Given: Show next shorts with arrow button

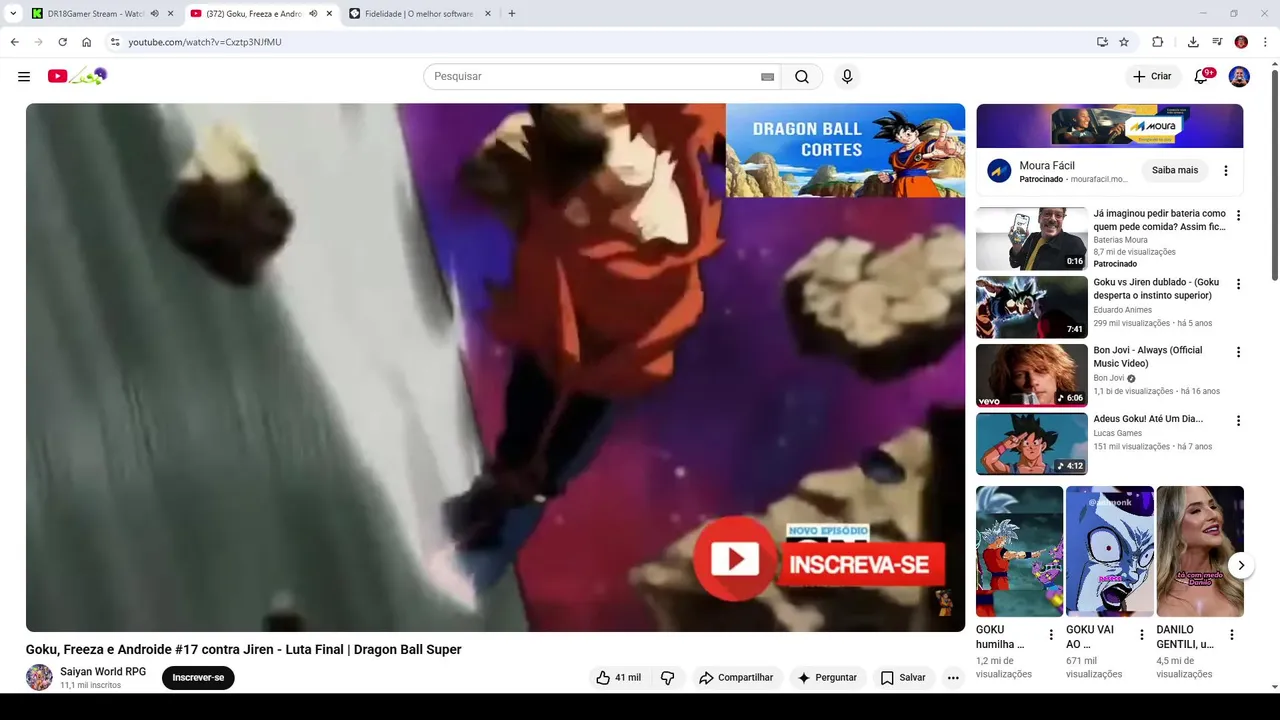Looking at the screenshot, I should [x=1241, y=566].
